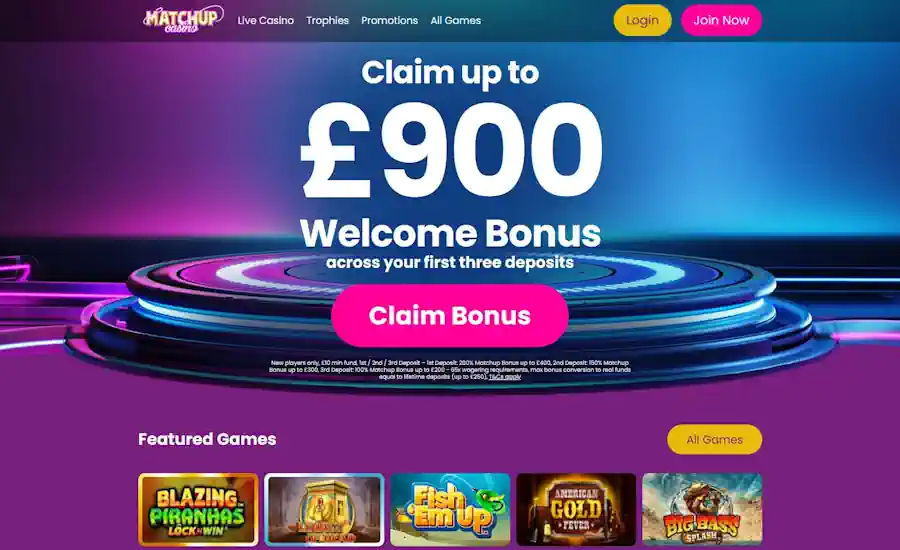This screenshot has height=550, width=900.
Task: Open the Live Casino menu item
Action: [266, 21]
